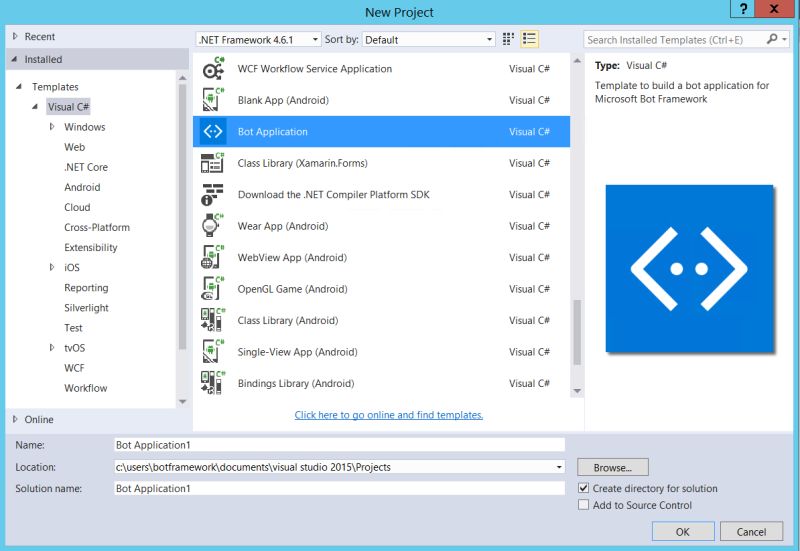This screenshot has height=551, width=800.
Task: Click the template list scroll-down arrow
Action: [577, 391]
